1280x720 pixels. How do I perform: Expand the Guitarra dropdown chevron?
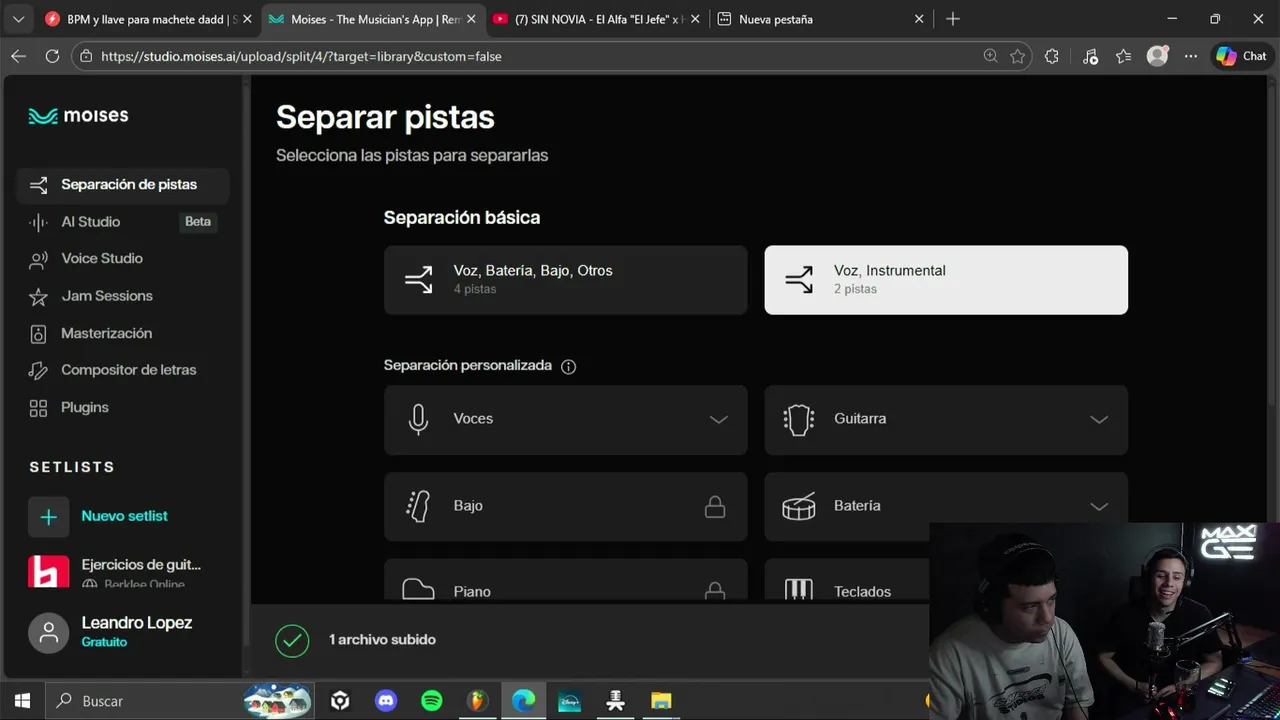[1099, 420]
